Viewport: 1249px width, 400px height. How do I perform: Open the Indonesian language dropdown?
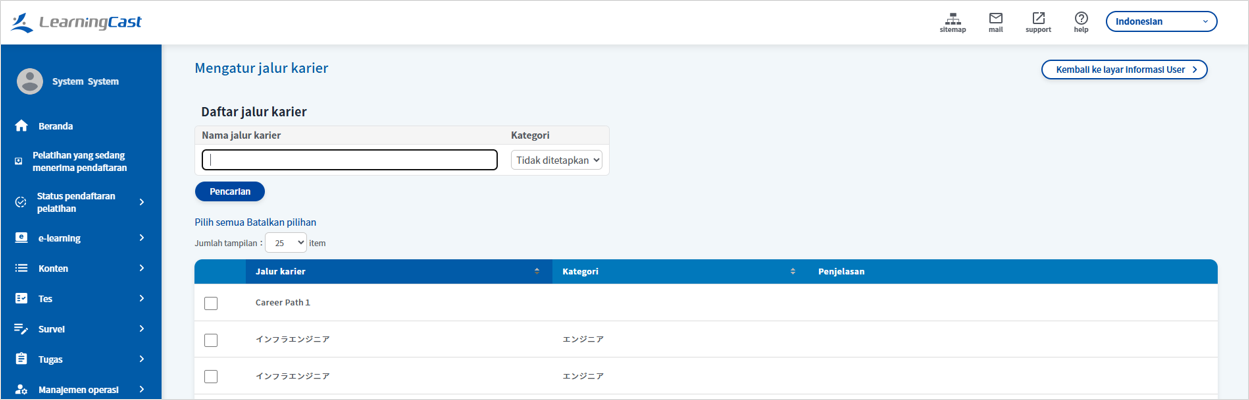coord(1161,22)
